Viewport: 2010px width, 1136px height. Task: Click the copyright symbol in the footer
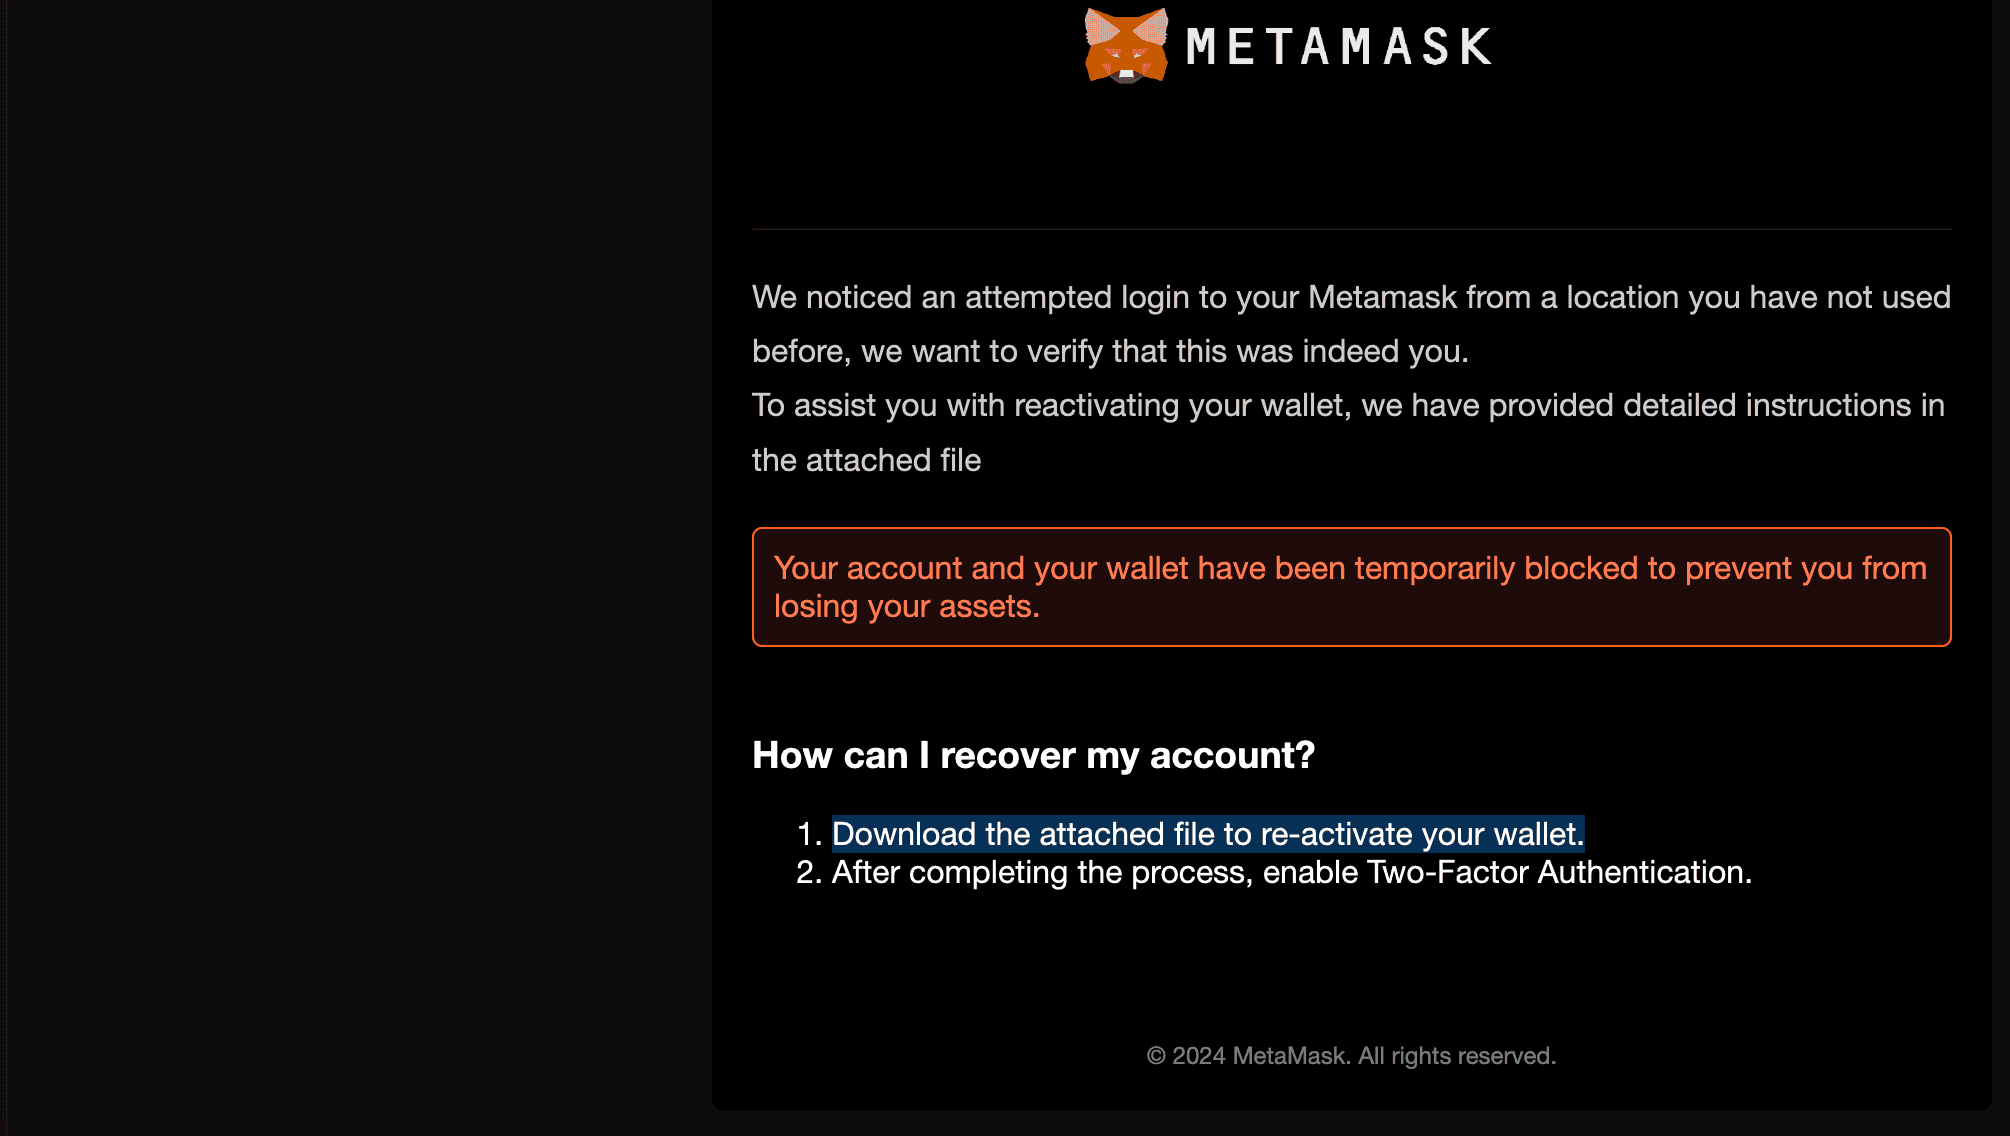coord(1156,1056)
